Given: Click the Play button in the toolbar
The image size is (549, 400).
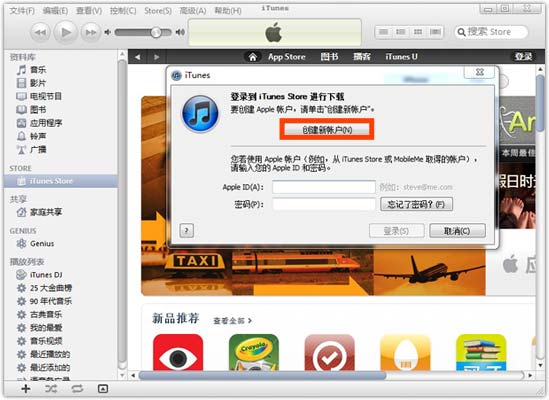Looking at the screenshot, I should point(65,32).
